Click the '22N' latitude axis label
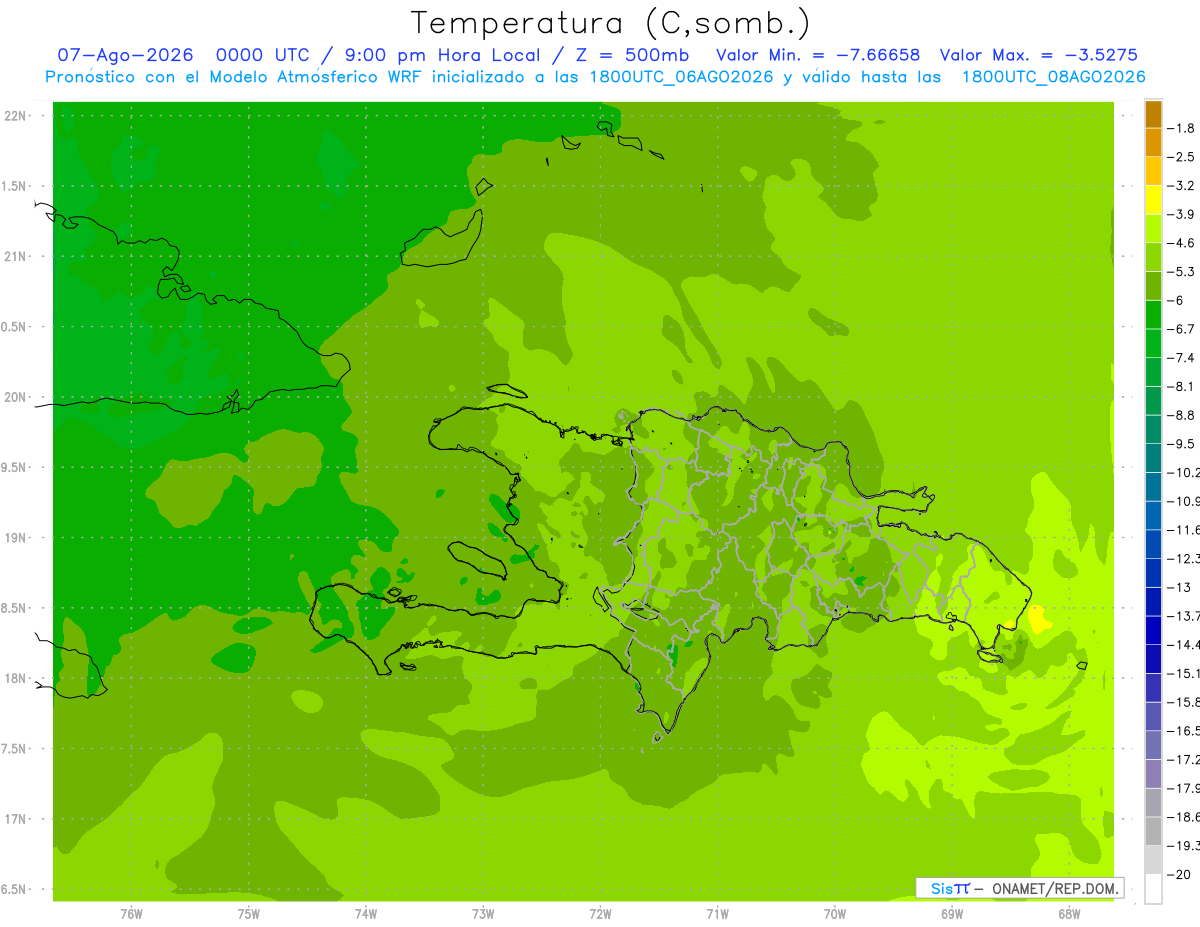 point(16,116)
